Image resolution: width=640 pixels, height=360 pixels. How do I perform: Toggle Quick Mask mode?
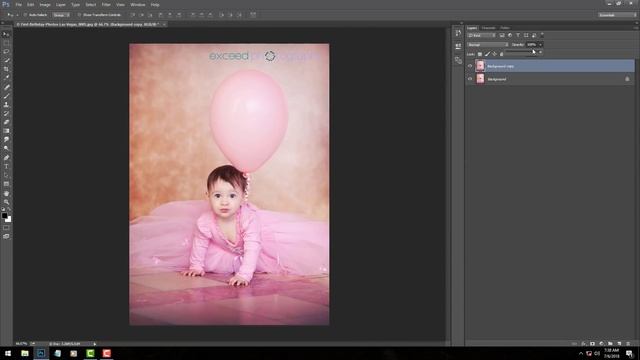(6, 228)
